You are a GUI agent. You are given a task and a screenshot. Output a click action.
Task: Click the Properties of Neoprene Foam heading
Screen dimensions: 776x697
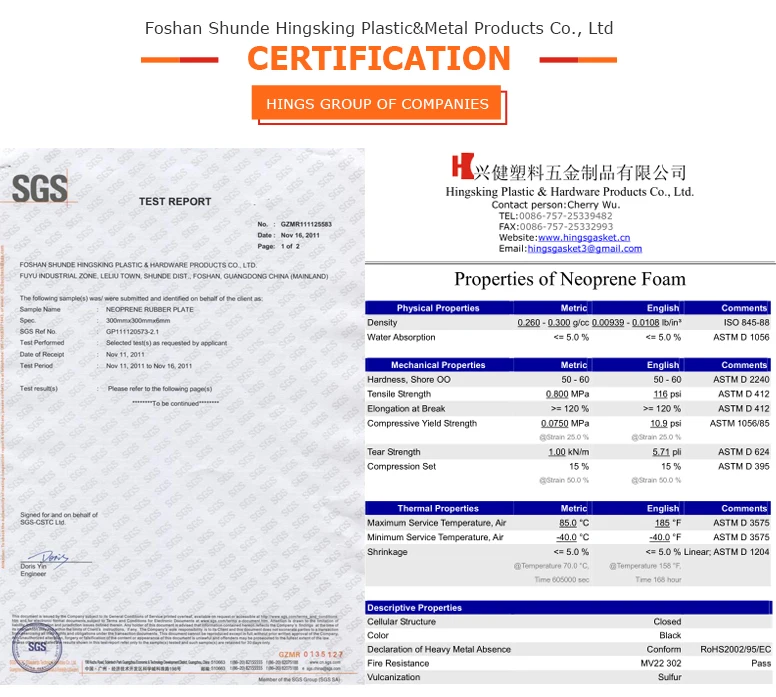[x=570, y=279]
